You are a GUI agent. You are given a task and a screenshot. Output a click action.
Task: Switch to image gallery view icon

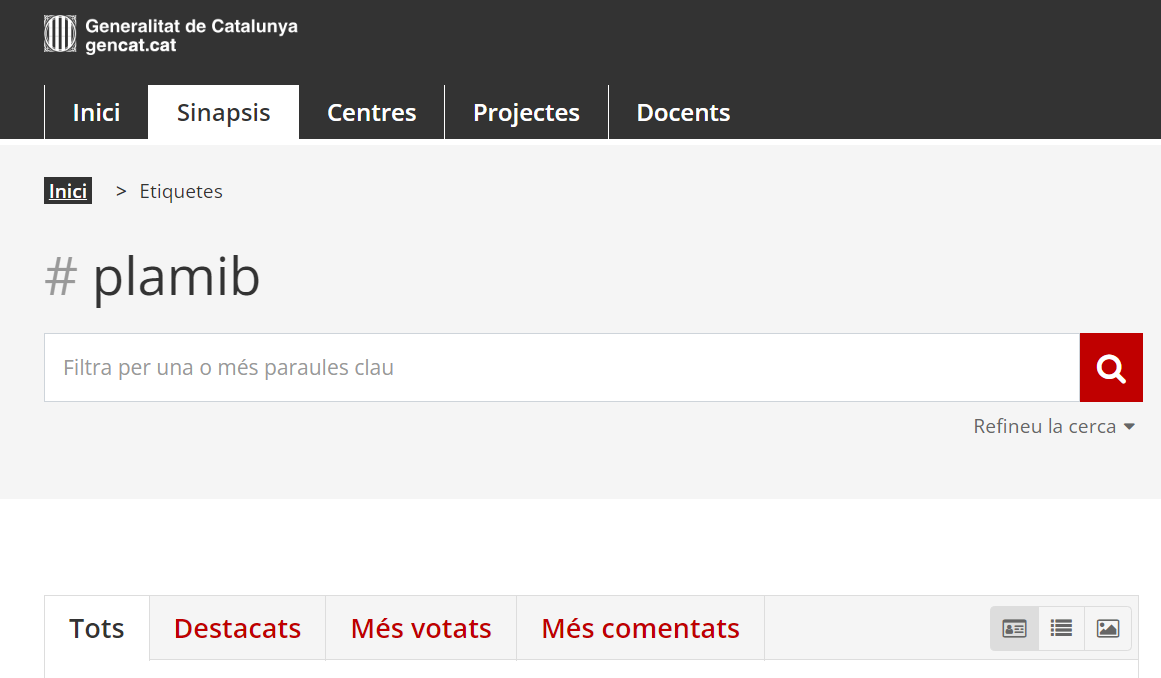coord(1108,629)
